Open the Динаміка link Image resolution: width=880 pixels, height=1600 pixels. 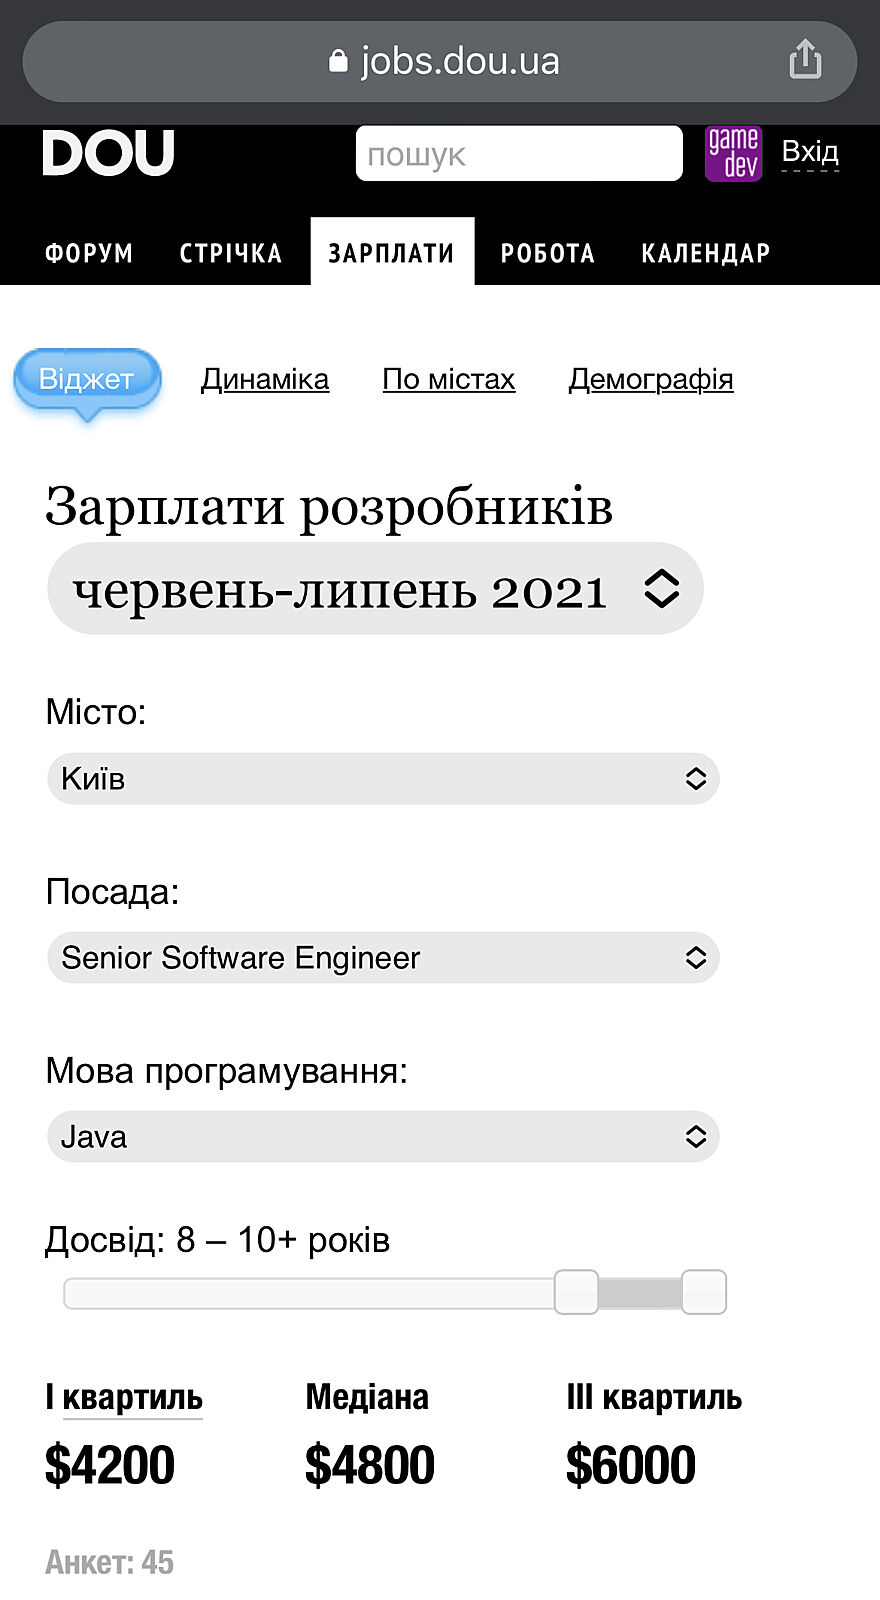pyautogui.click(x=265, y=379)
